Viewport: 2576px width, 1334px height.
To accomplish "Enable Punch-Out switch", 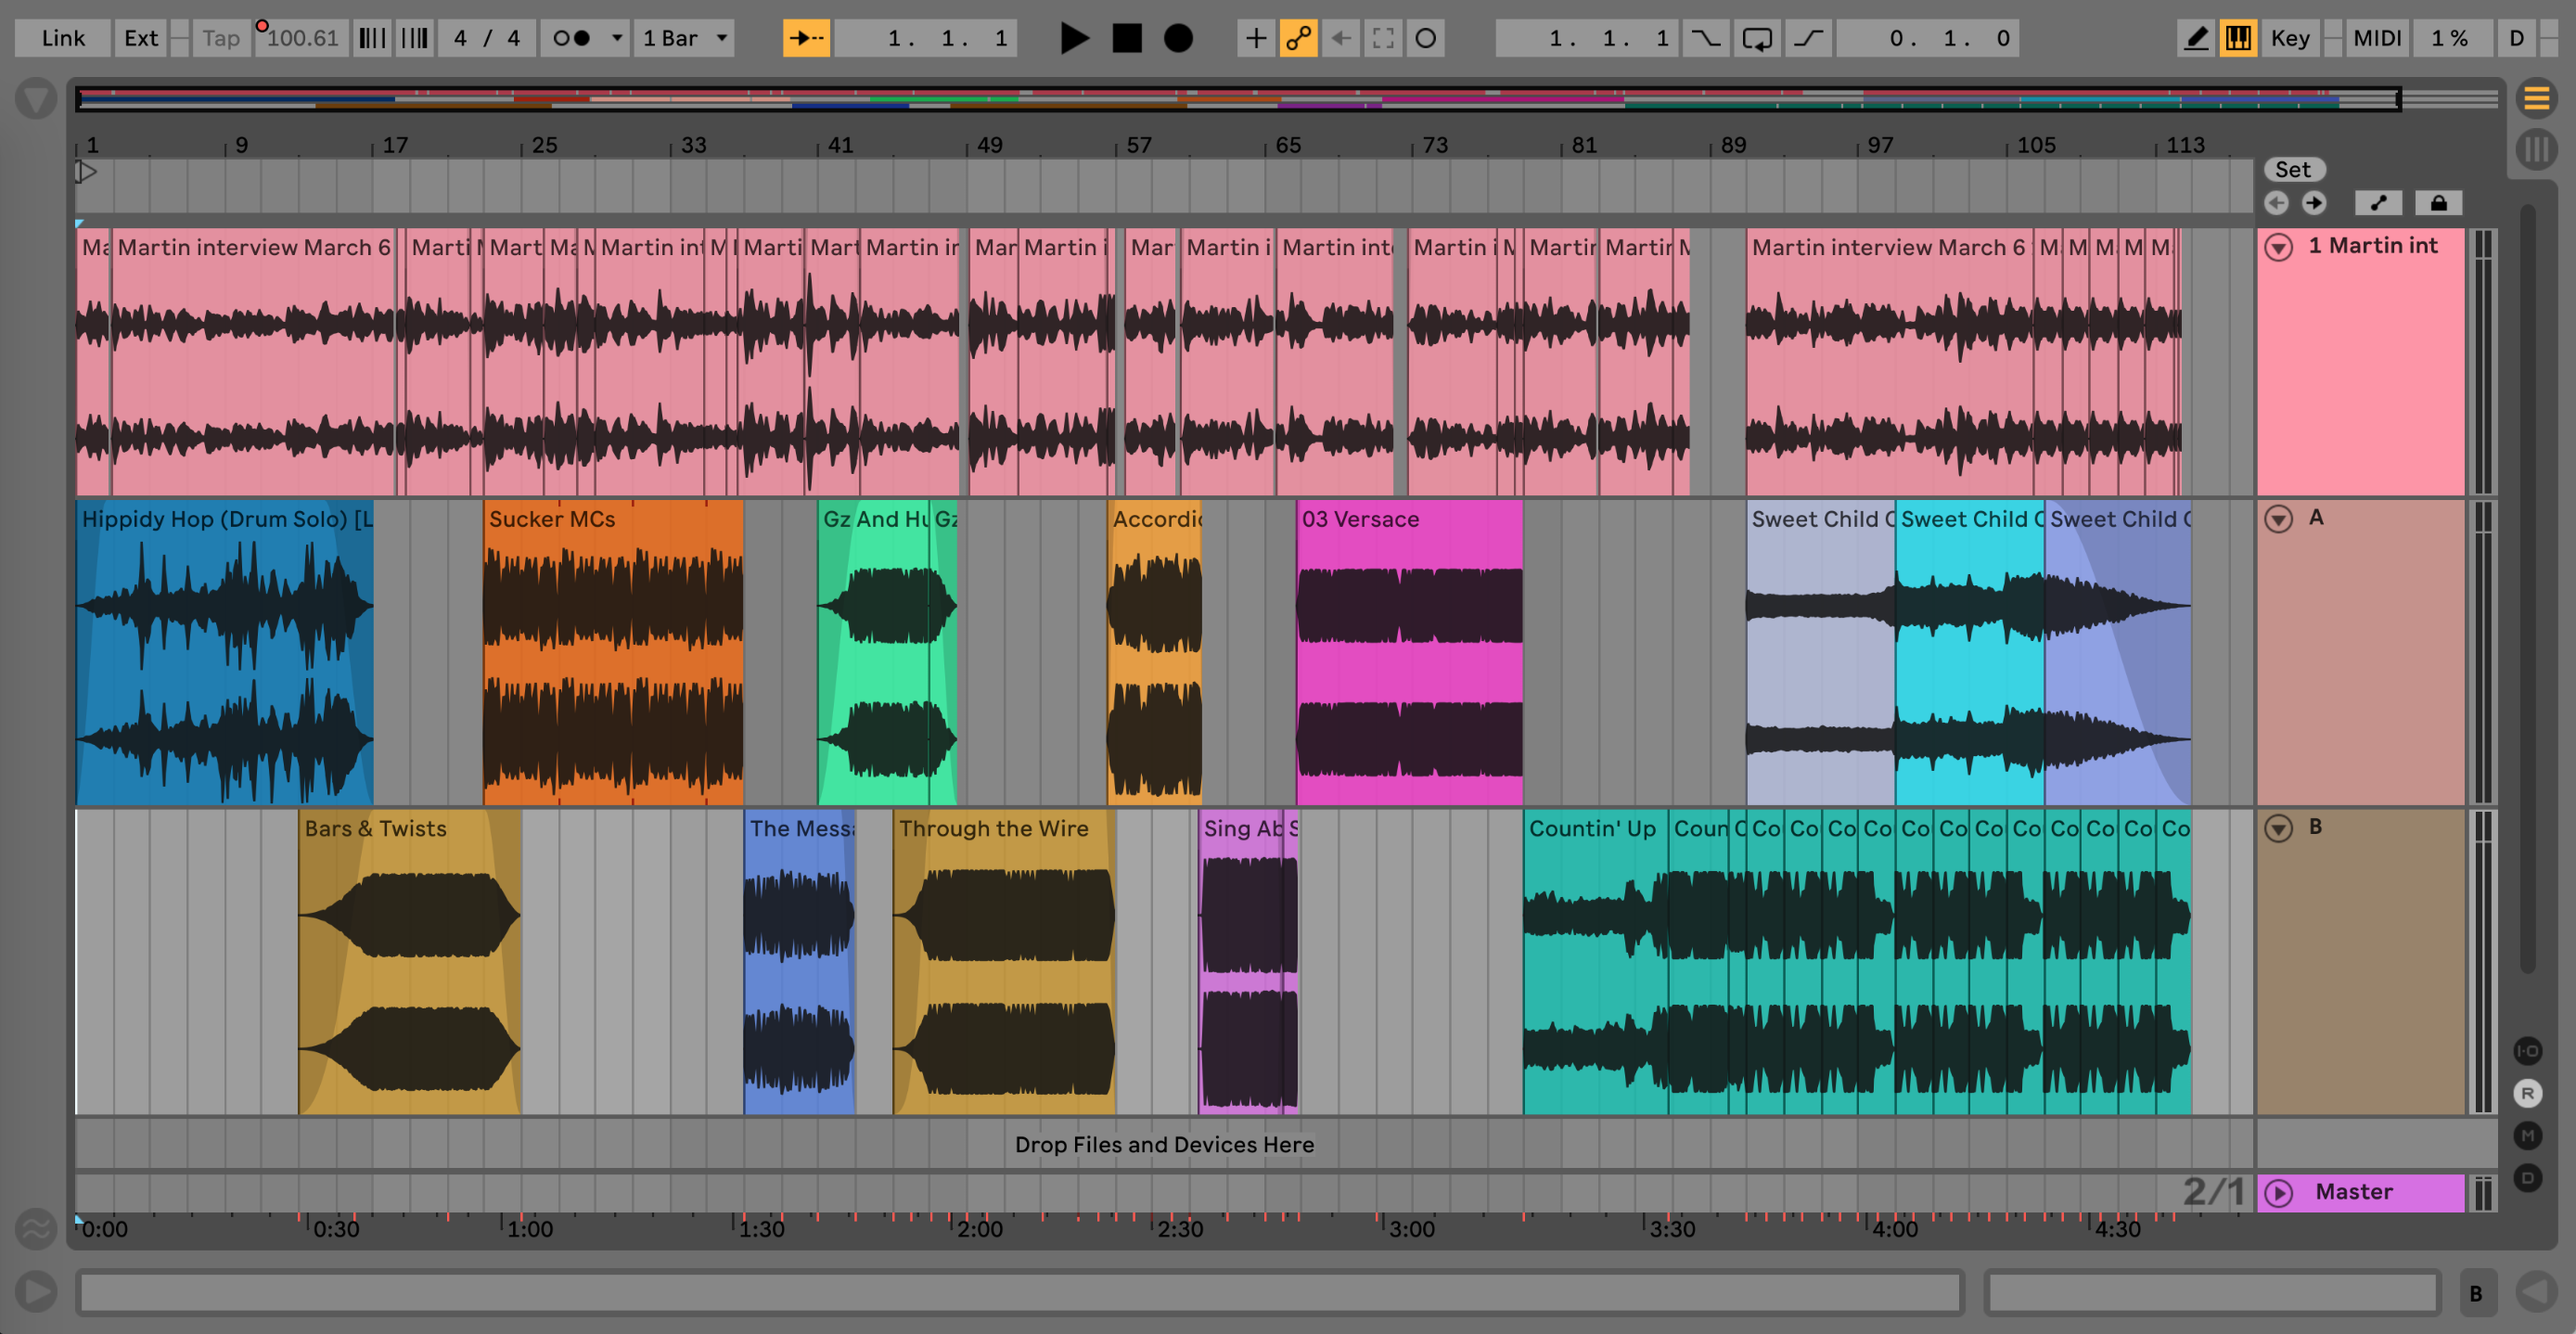I will click(1809, 38).
